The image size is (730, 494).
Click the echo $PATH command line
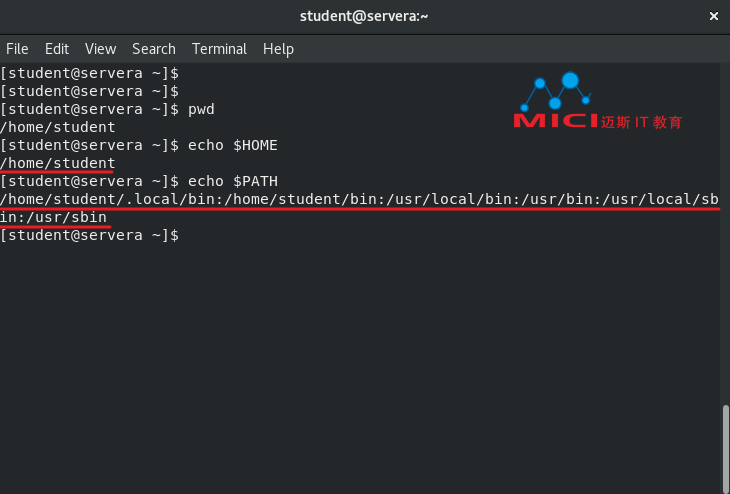coord(139,181)
